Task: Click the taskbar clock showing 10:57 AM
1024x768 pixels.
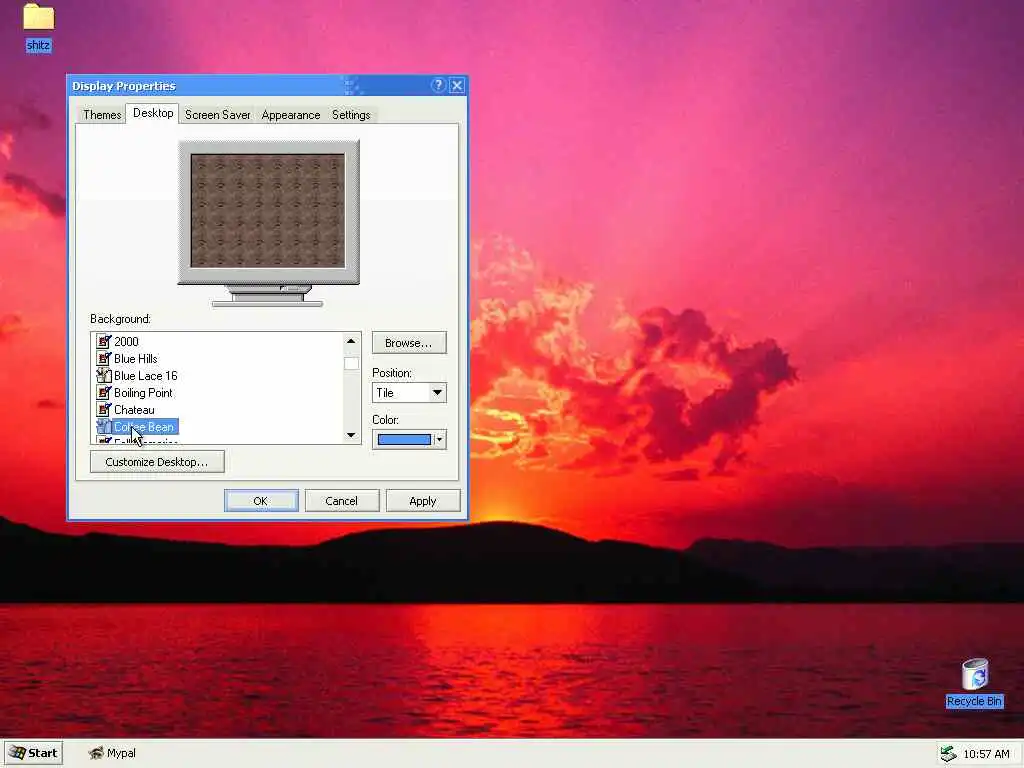Action: 986,754
